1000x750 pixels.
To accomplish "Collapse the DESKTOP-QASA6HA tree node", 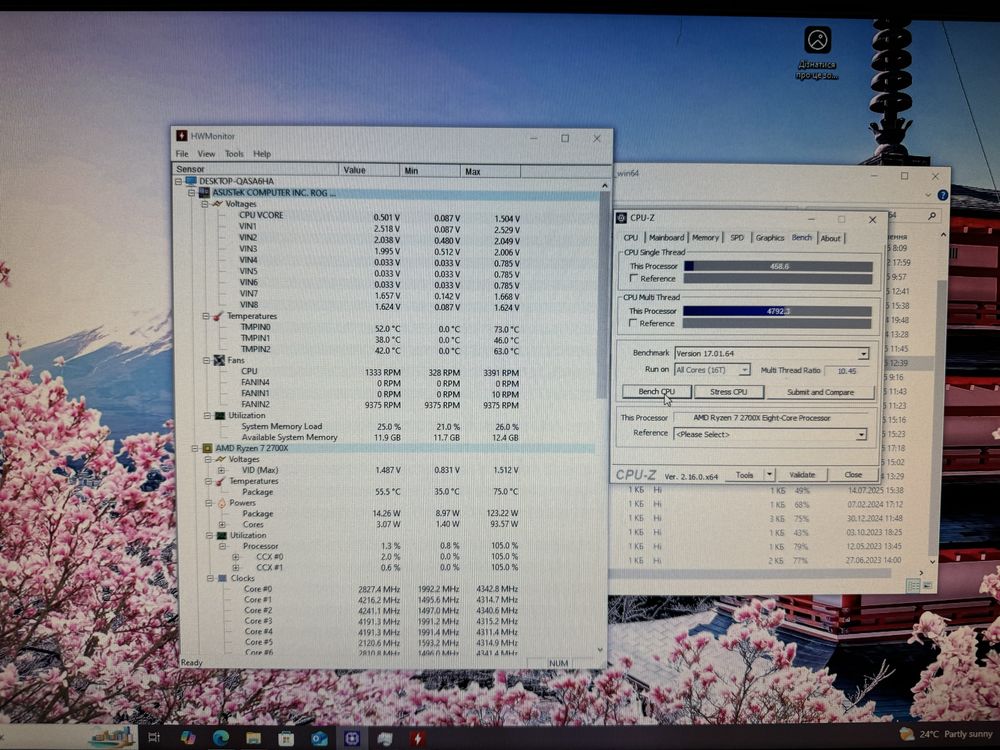I will 179,182.
